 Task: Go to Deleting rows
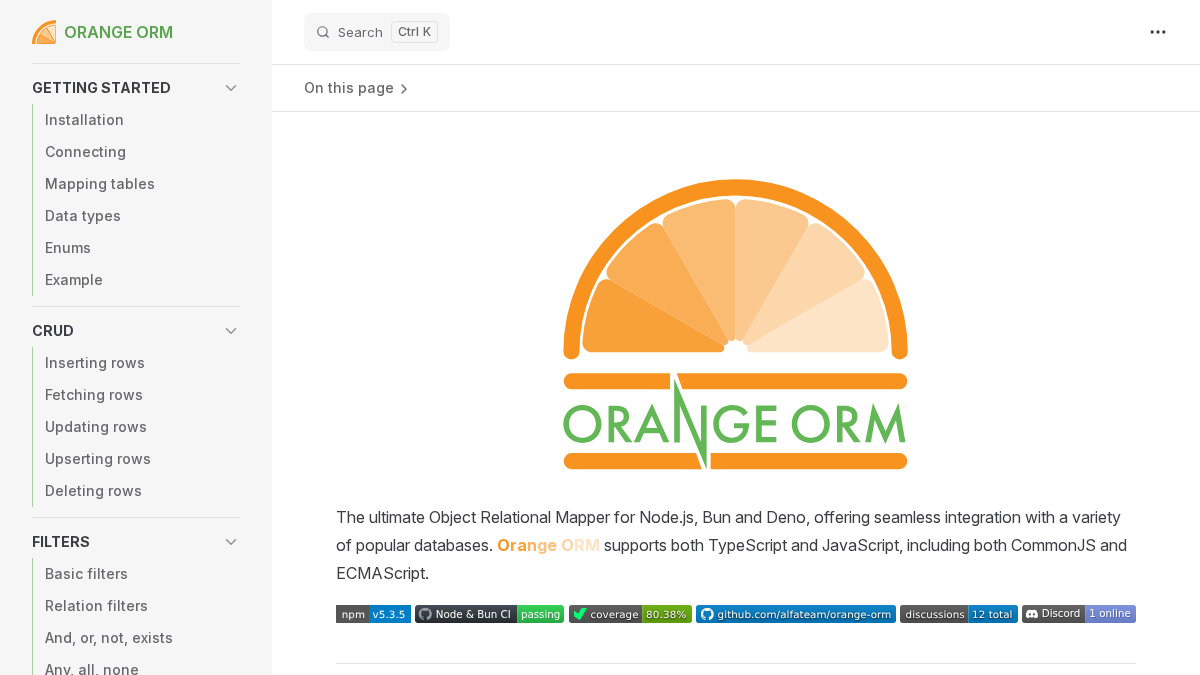(x=93, y=491)
